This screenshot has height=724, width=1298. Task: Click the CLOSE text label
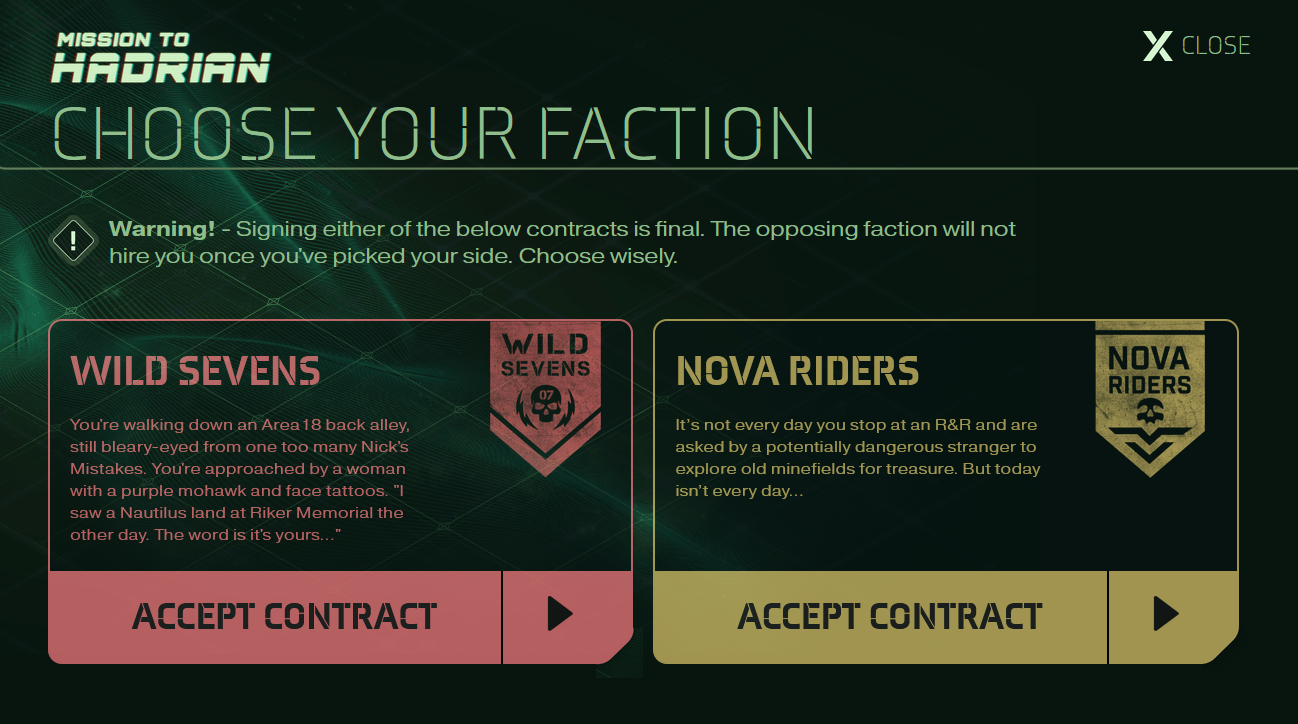(1216, 46)
